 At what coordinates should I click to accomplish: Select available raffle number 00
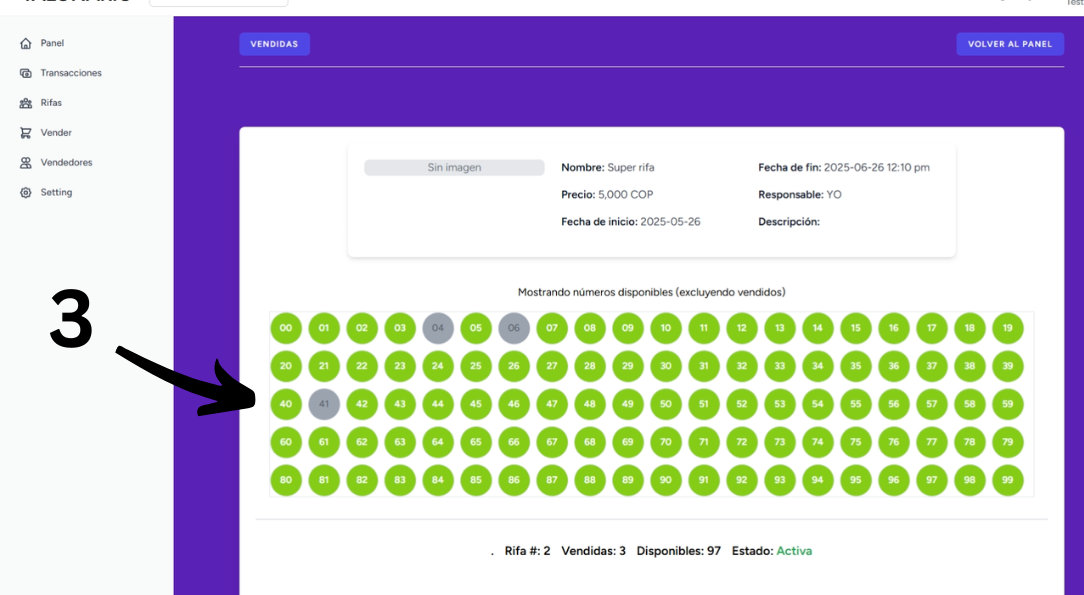point(286,328)
